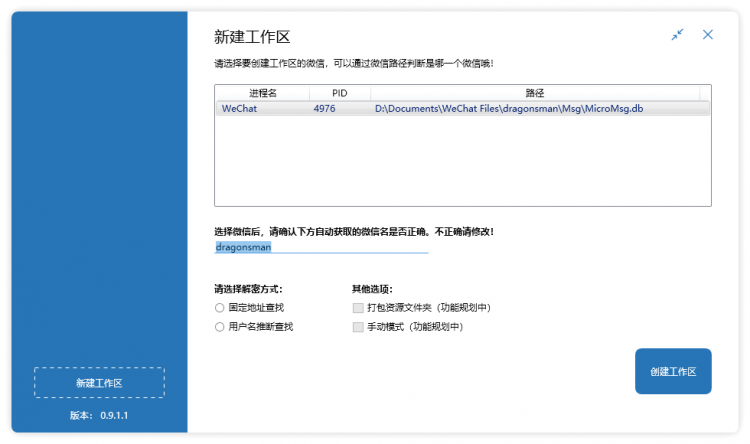Click the 其他选项 heading
Screen dimensions: 750x444
click(372, 289)
